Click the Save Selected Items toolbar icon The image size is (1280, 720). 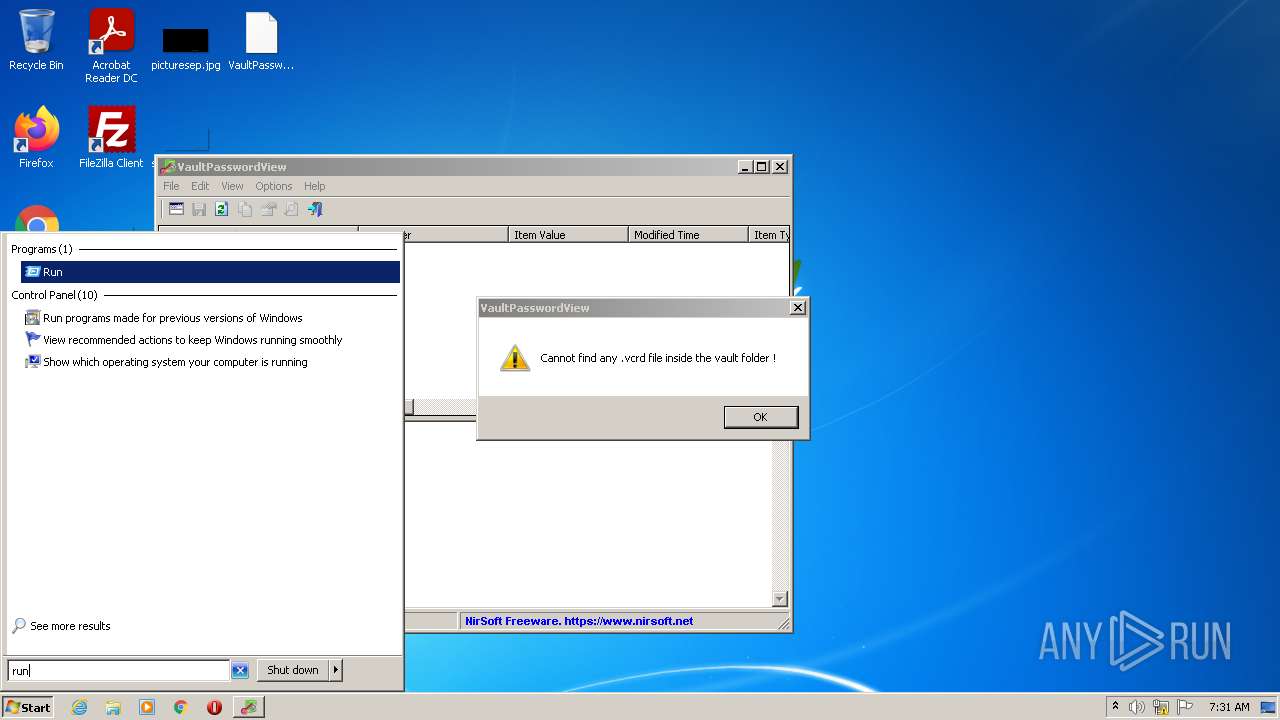[x=199, y=209]
